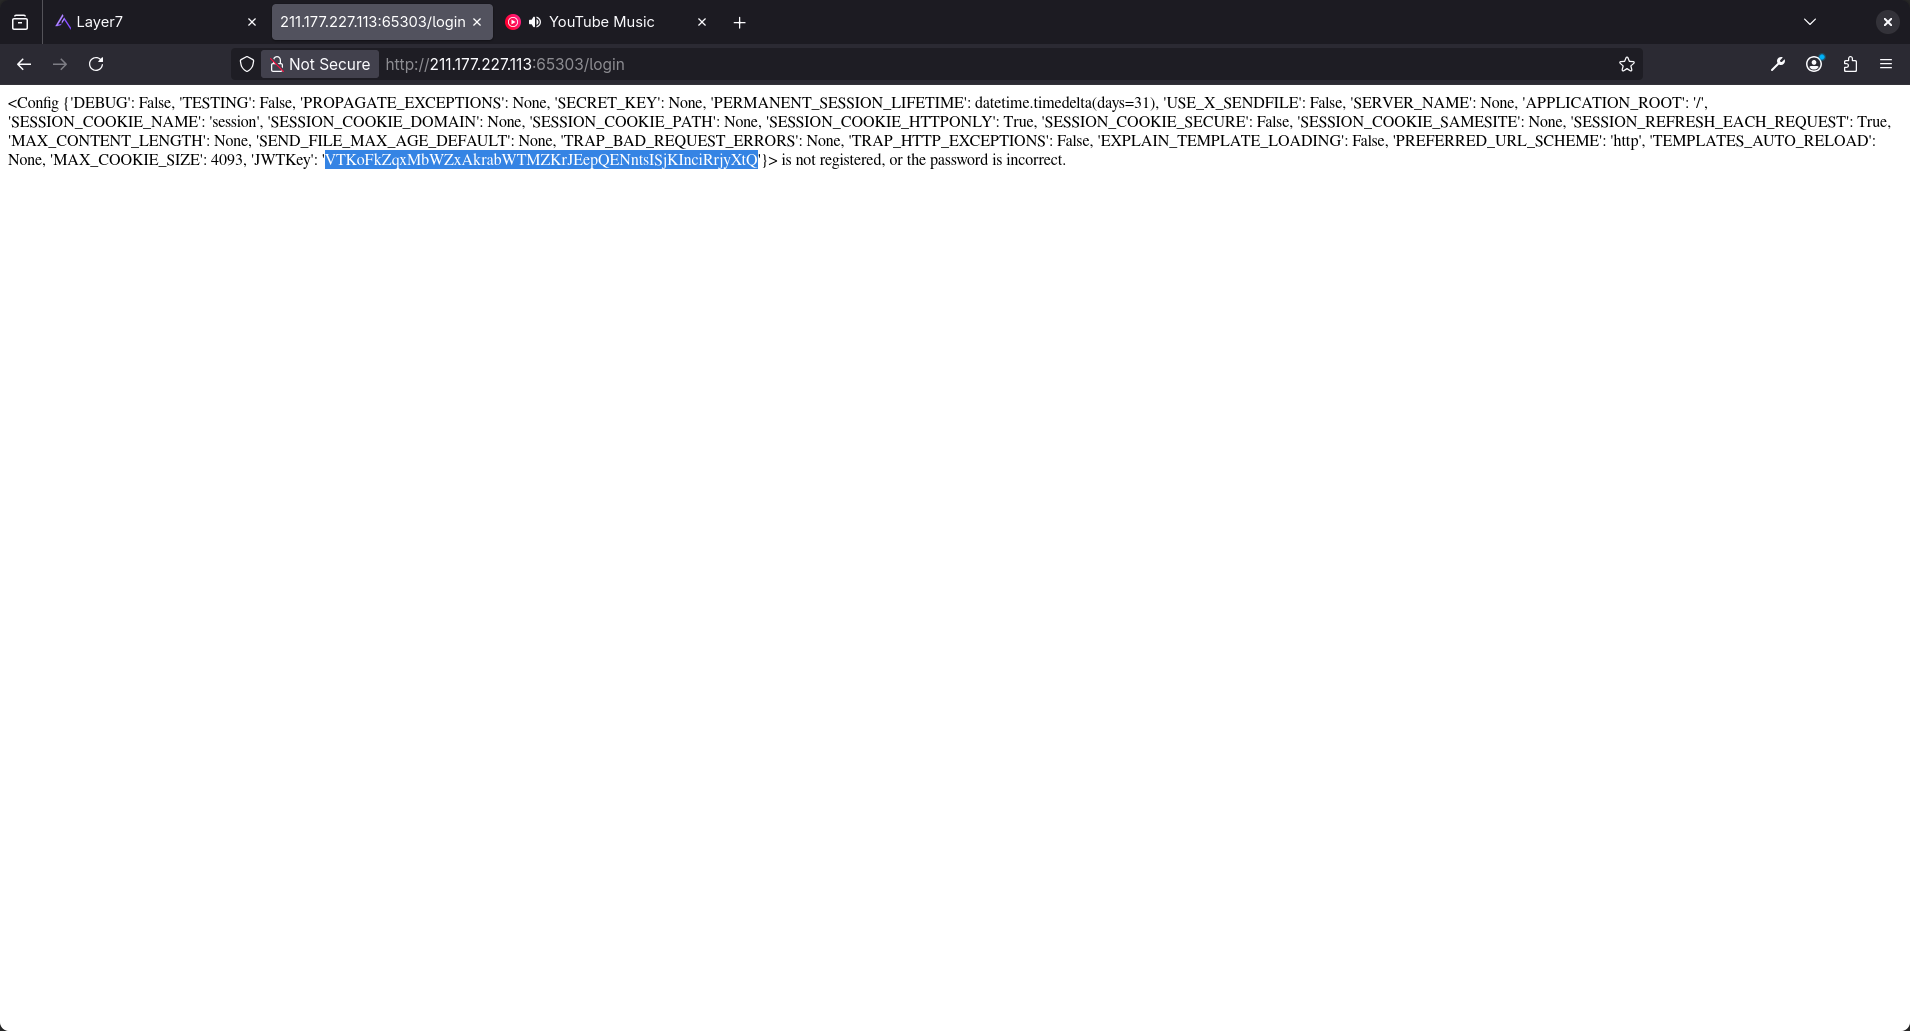Open the tracking protection shield icon
The width and height of the screenshot is (1910, 1031).
(247, 64)
